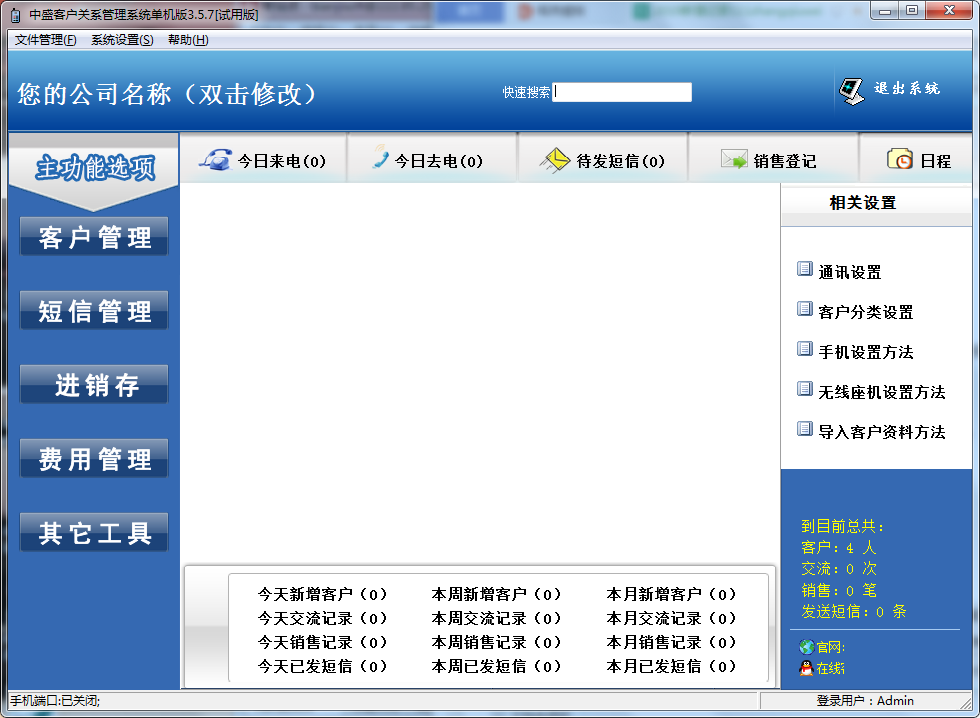
Task: Click the mail arrow icon for 销售登记
Action: coord(734,159)
